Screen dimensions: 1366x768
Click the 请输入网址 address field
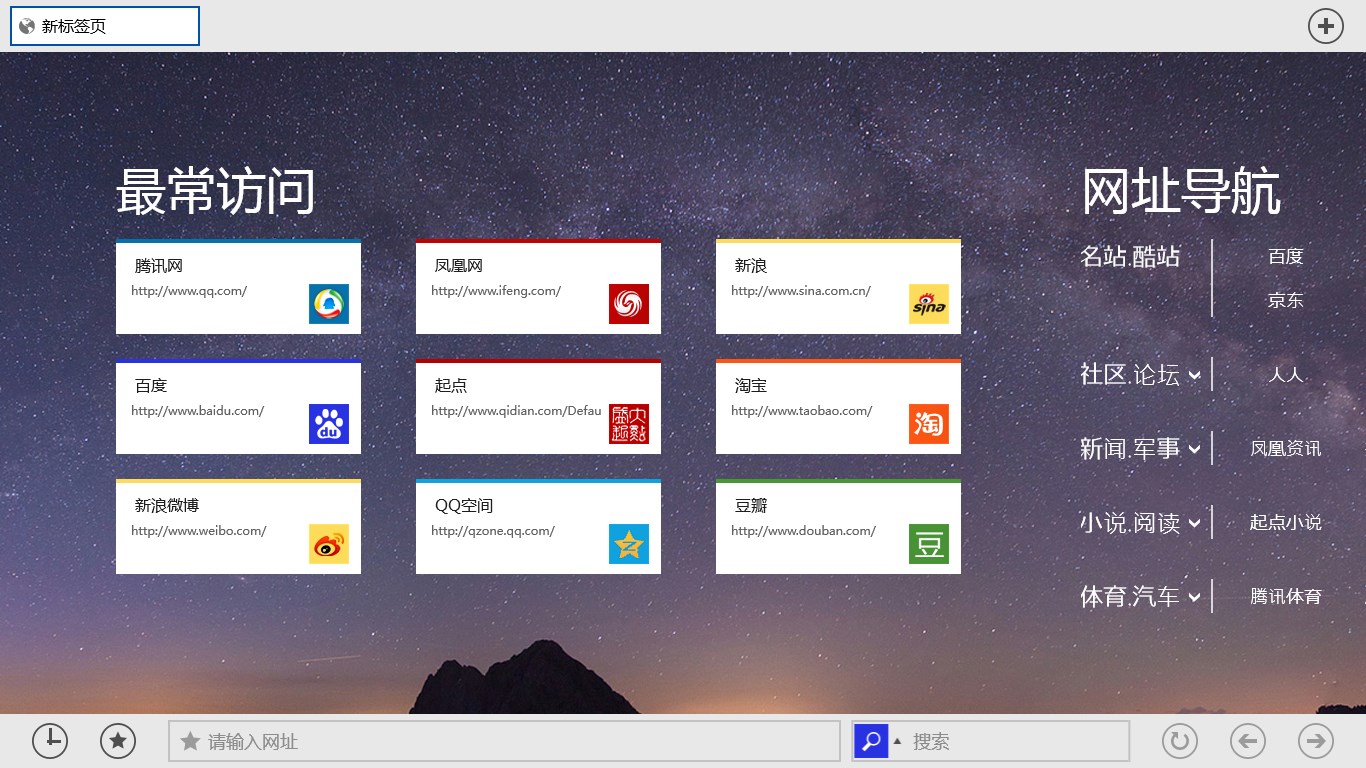click(505, 741)
